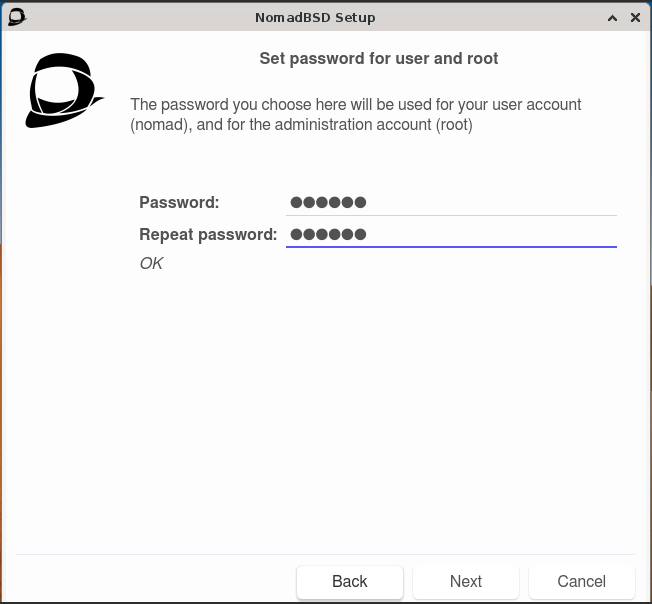
Task: Click the 'Set password for user and root' heading
Action: 379,59
